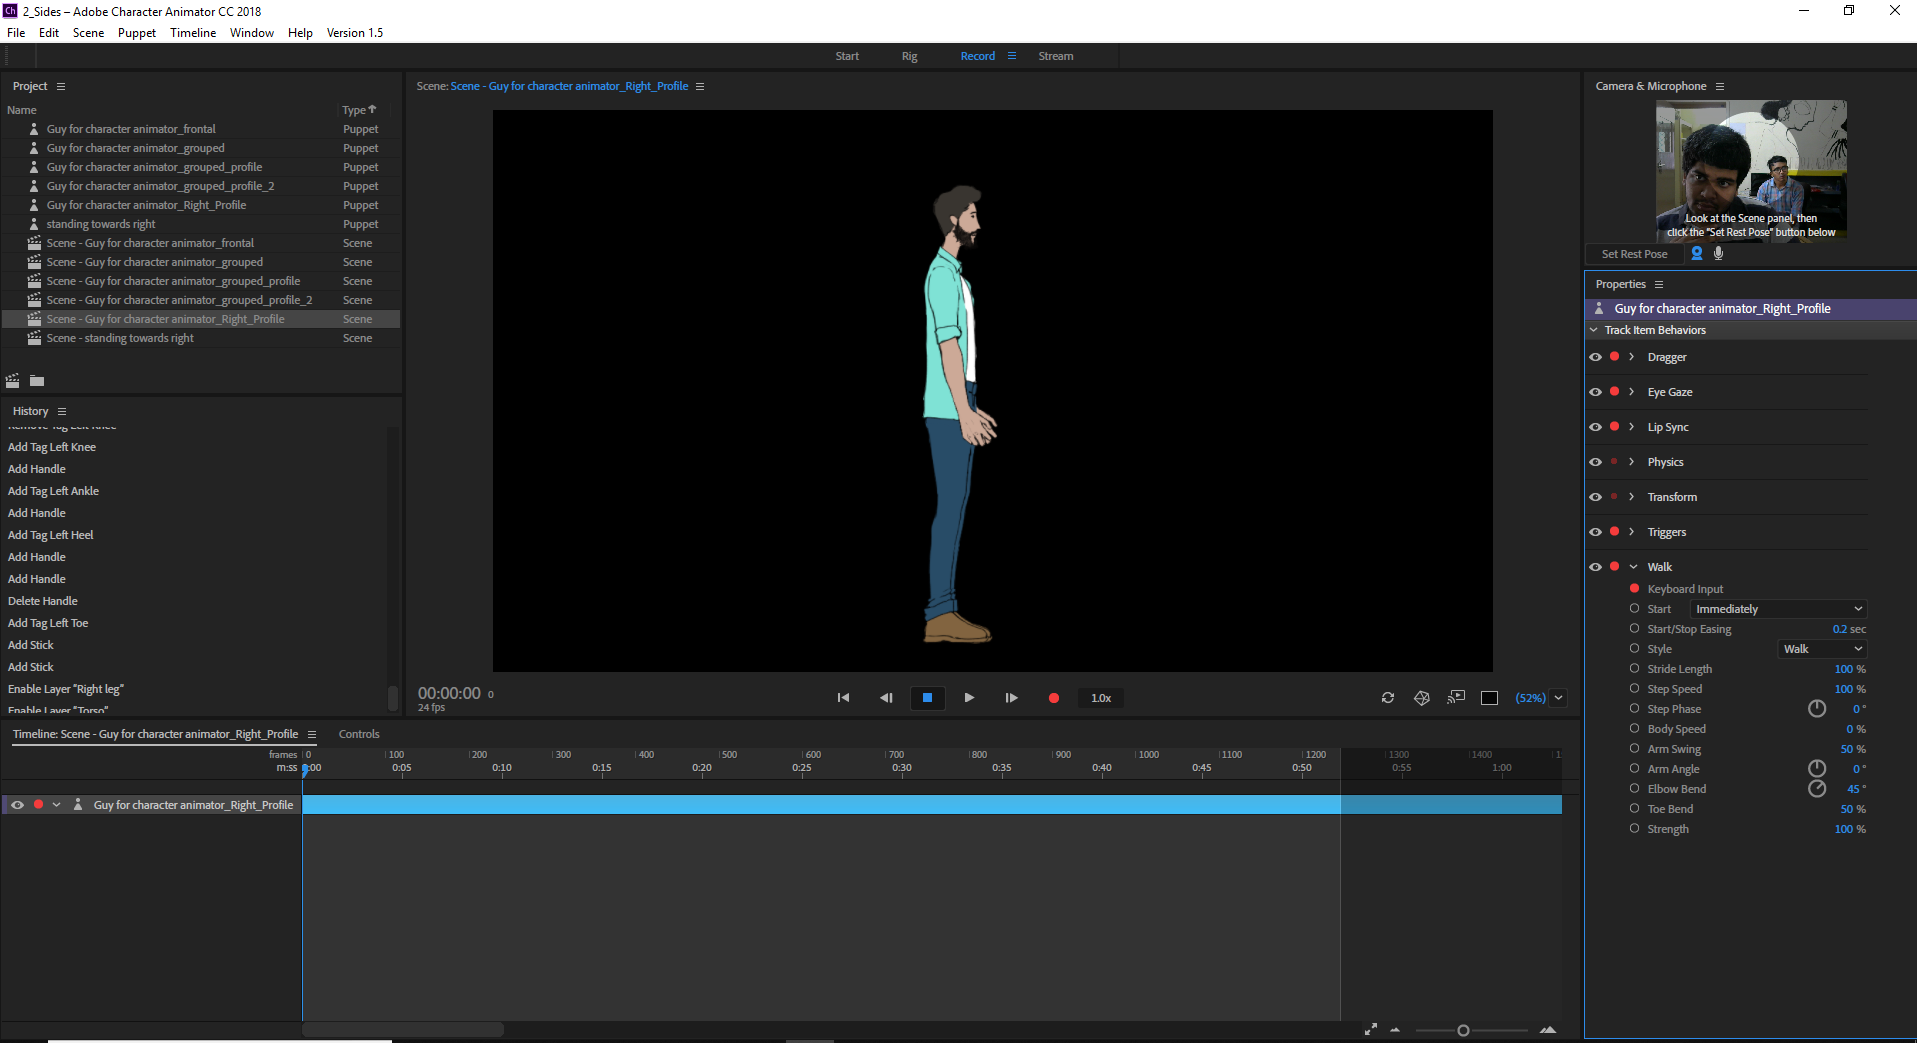Switch to Controls panel tab

point(359,734)
